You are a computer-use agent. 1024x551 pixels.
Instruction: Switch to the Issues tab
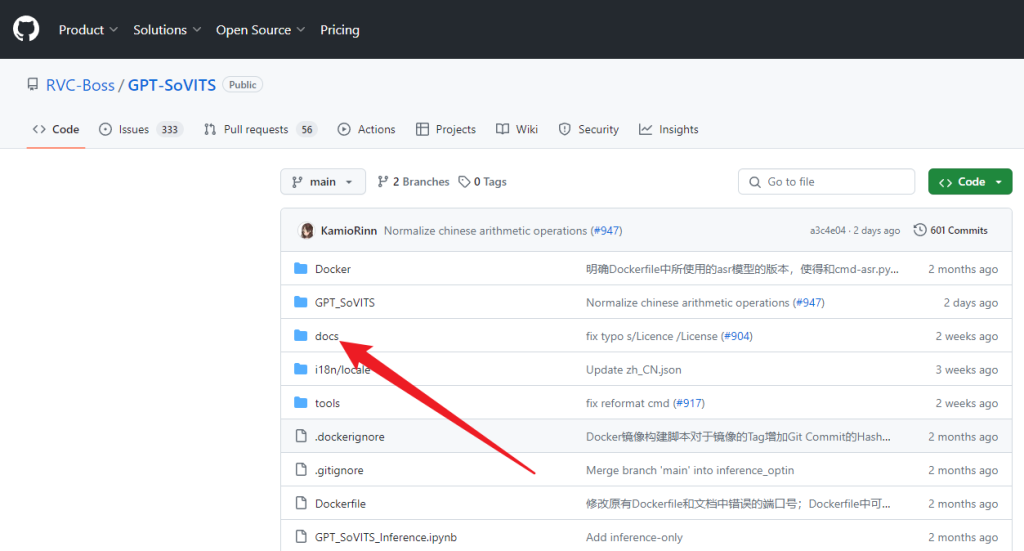click(133, 129)
